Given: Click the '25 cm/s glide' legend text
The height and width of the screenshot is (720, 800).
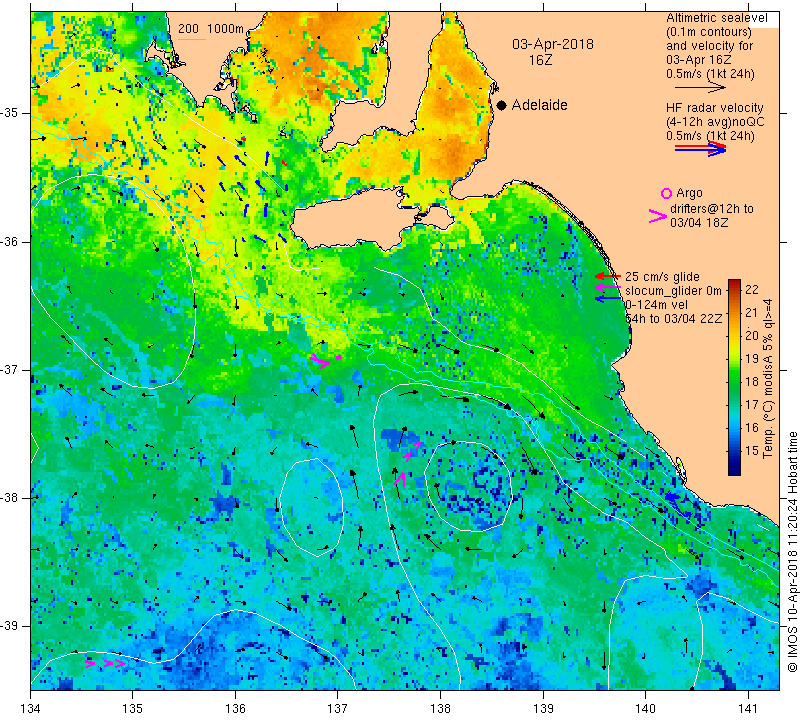Looking at the screenshot, I should [x=662, y=277].
